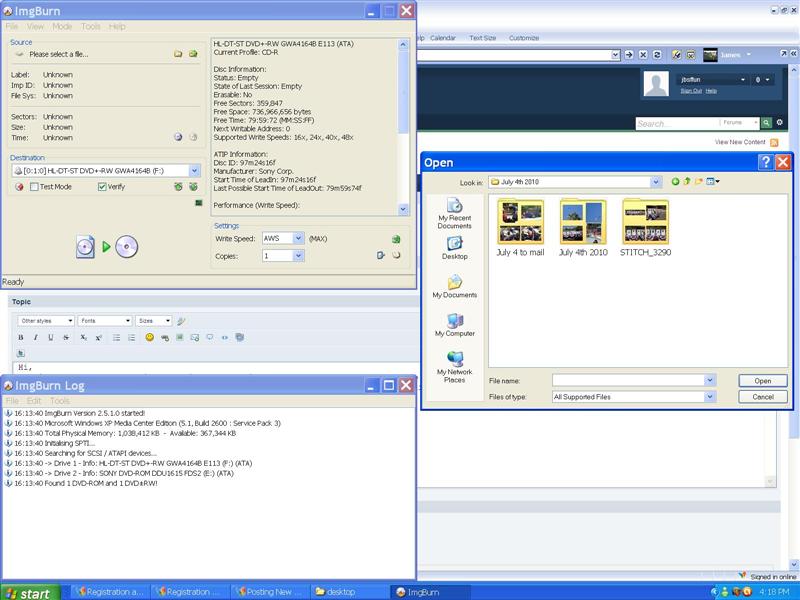Toggle underline formatting in the Topic editor
The image size is (800, 600).
click(x=51, y=337)
